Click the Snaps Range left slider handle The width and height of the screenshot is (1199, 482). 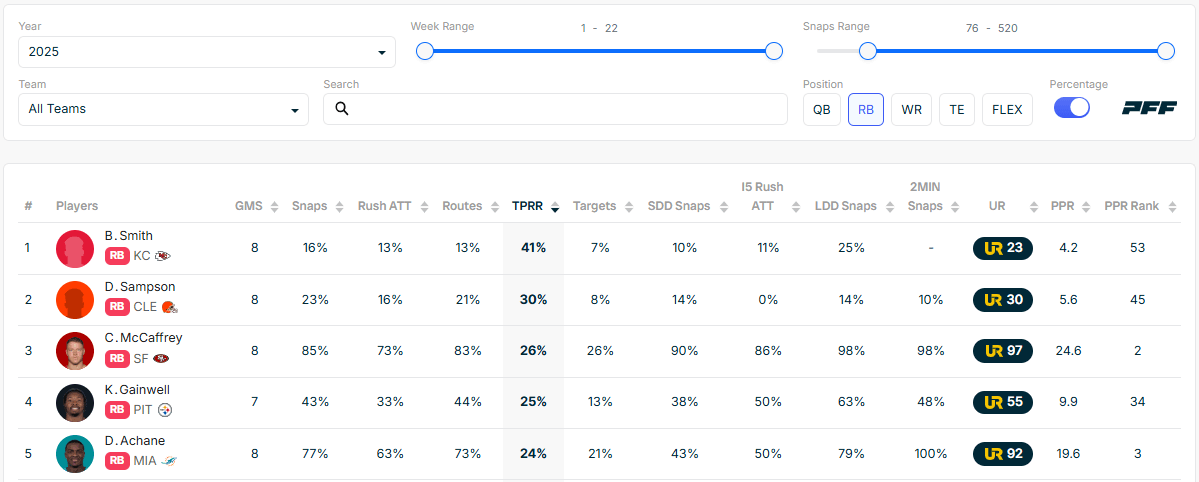[868, 51]
